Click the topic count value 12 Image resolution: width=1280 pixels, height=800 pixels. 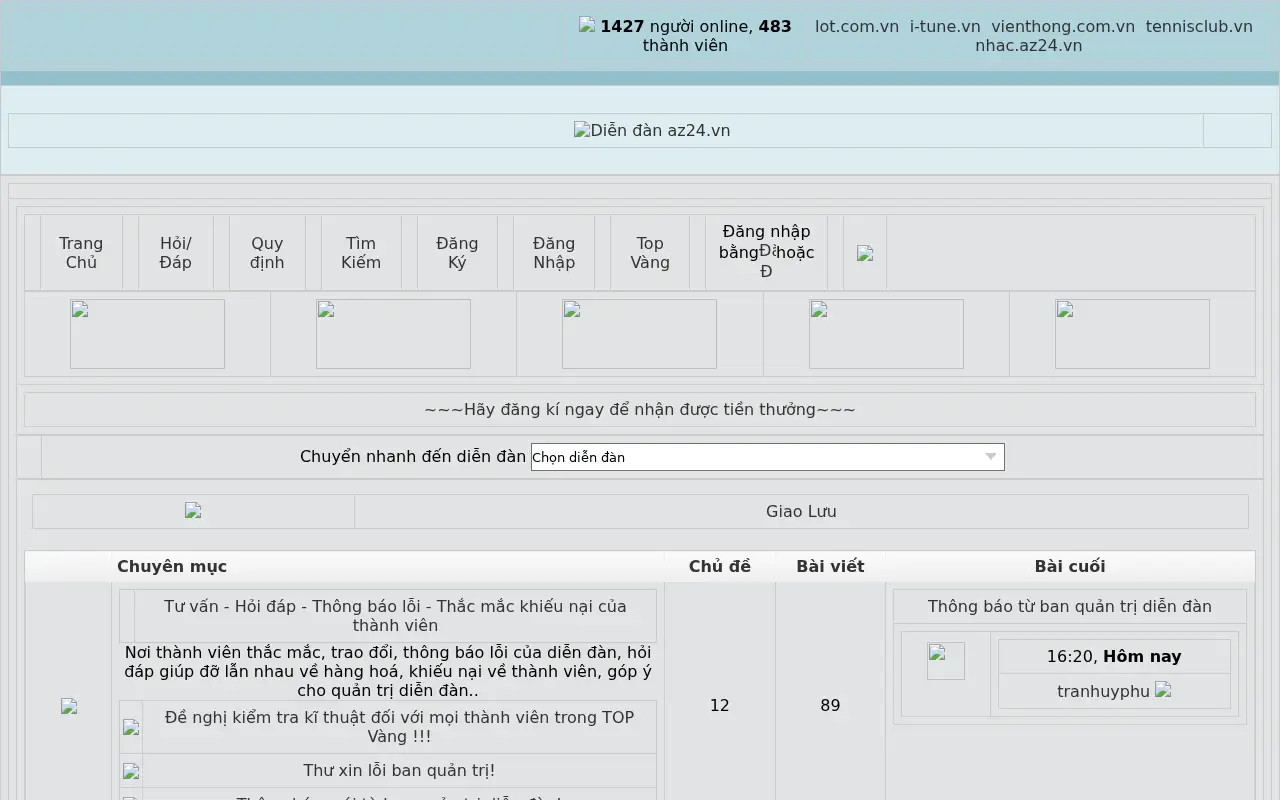click(x=719, y=706)
